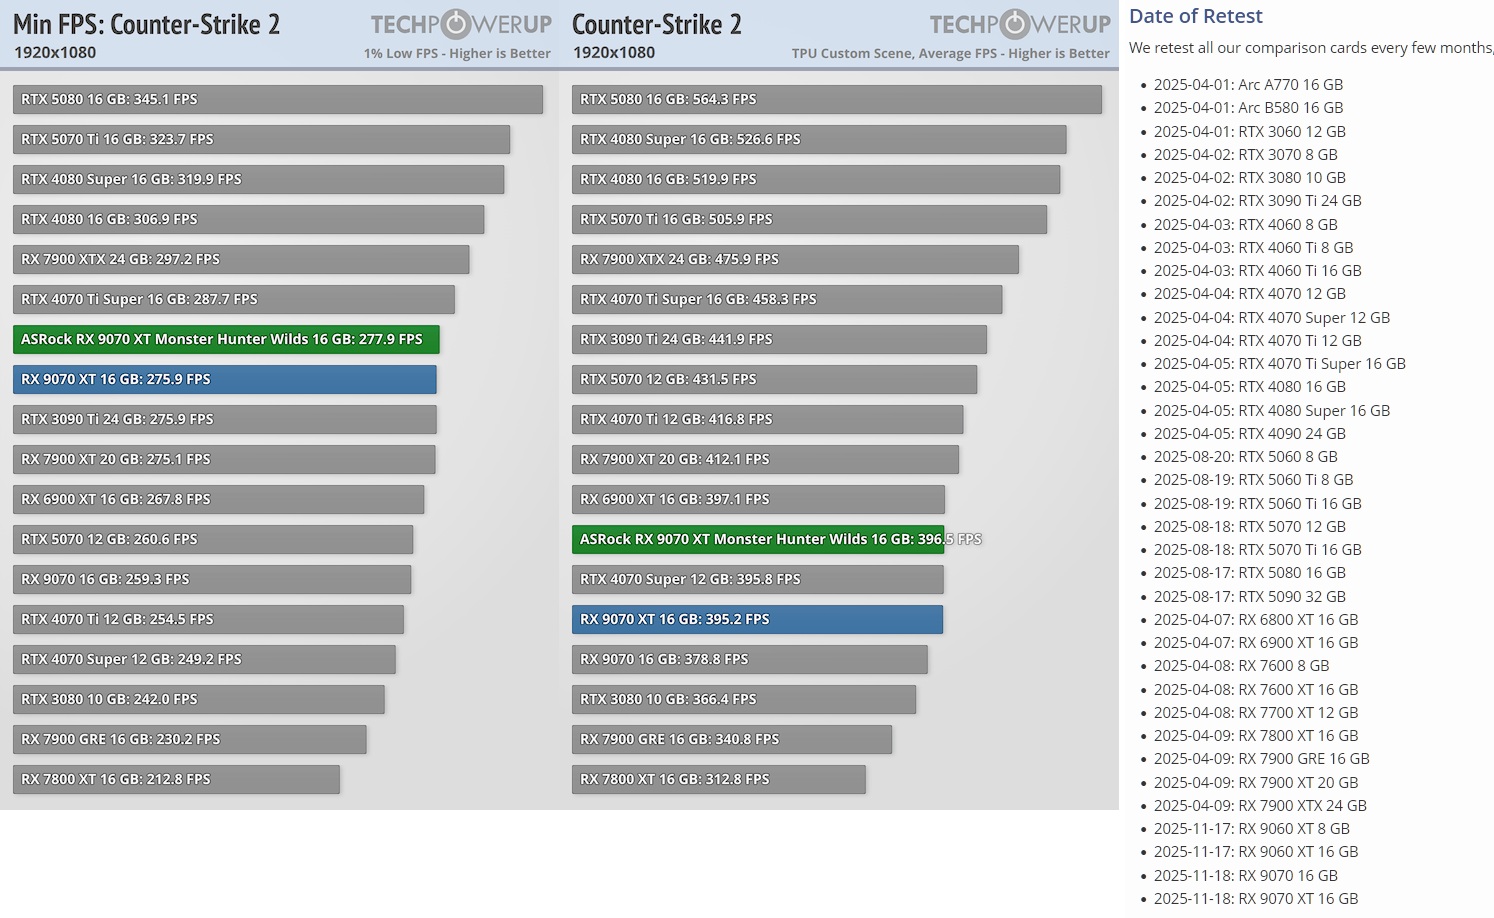1494x918 pixels.
Task: Select retest entry 2025-04-04: RTX 4070 12 GB
Action: (x=1250, y=294)
